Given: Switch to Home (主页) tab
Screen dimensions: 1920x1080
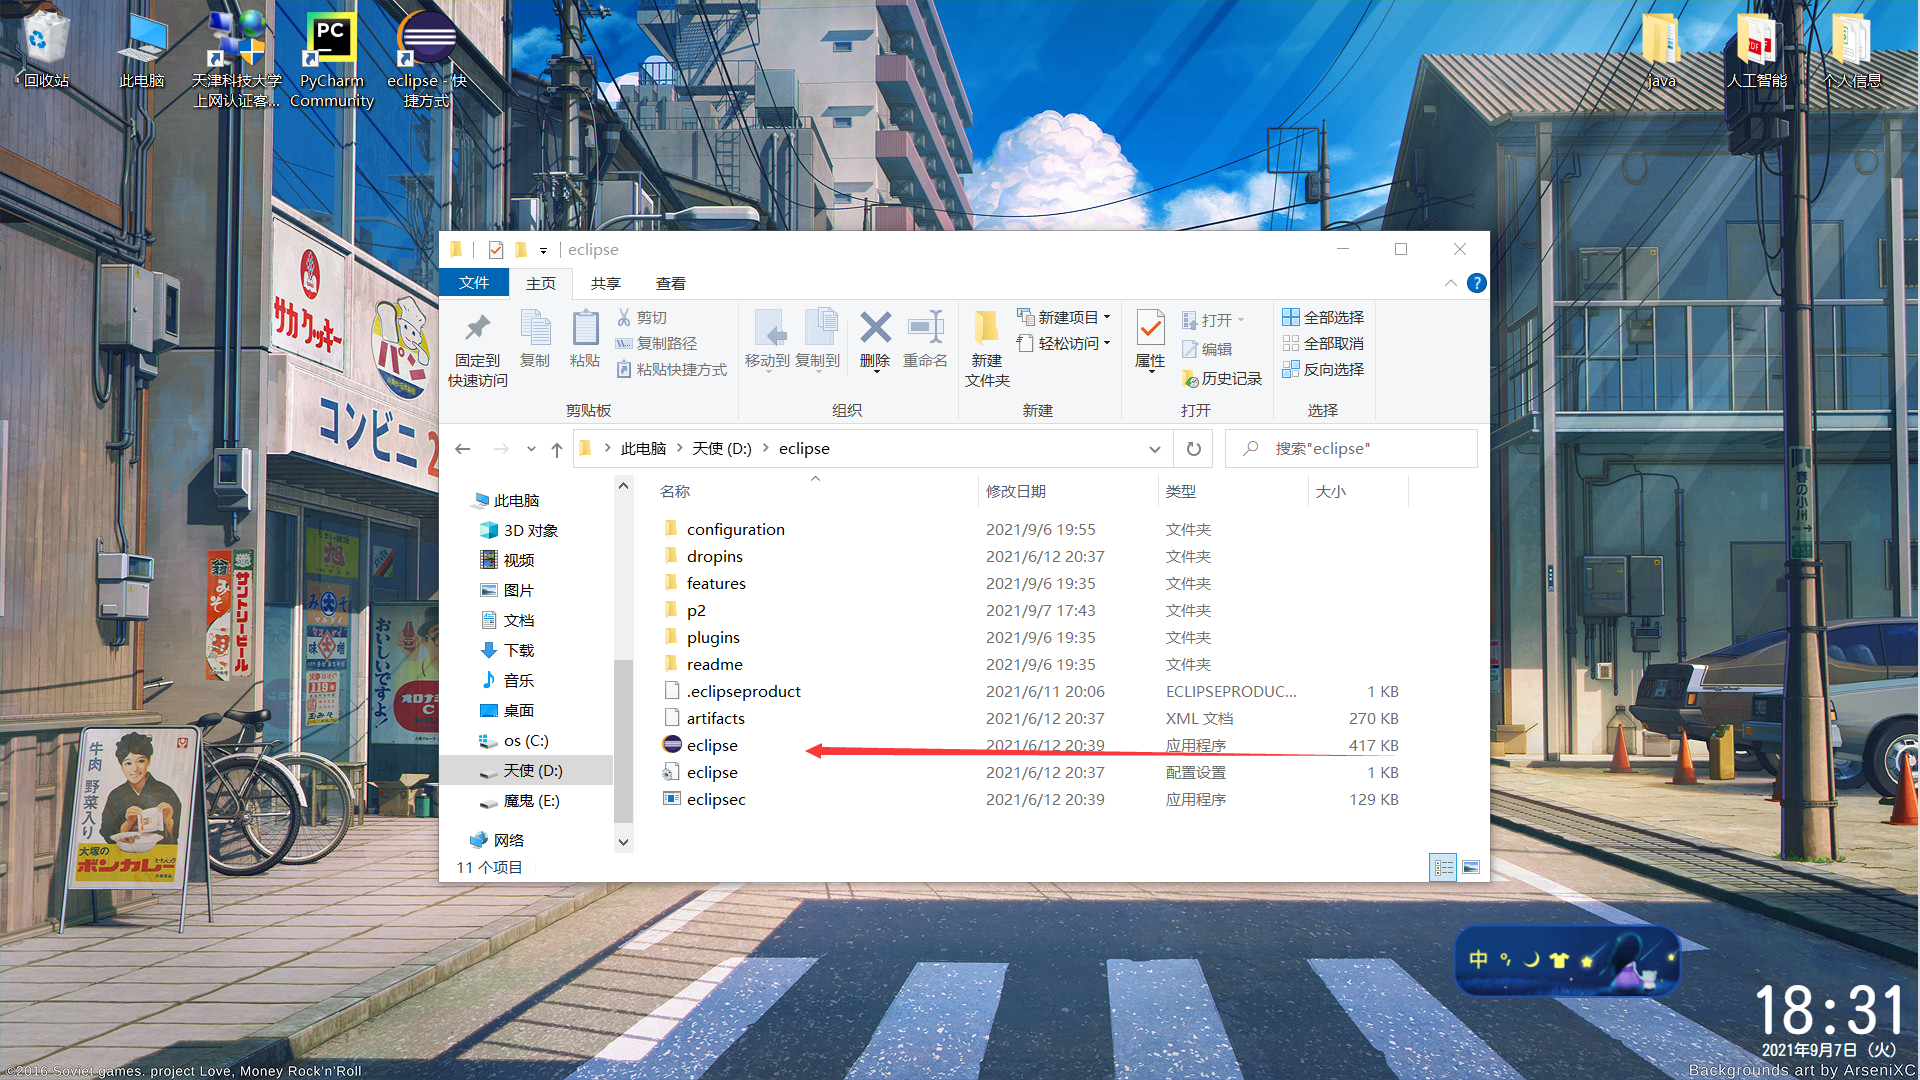Looking at the screenshot, I should [x=541, y=283].
